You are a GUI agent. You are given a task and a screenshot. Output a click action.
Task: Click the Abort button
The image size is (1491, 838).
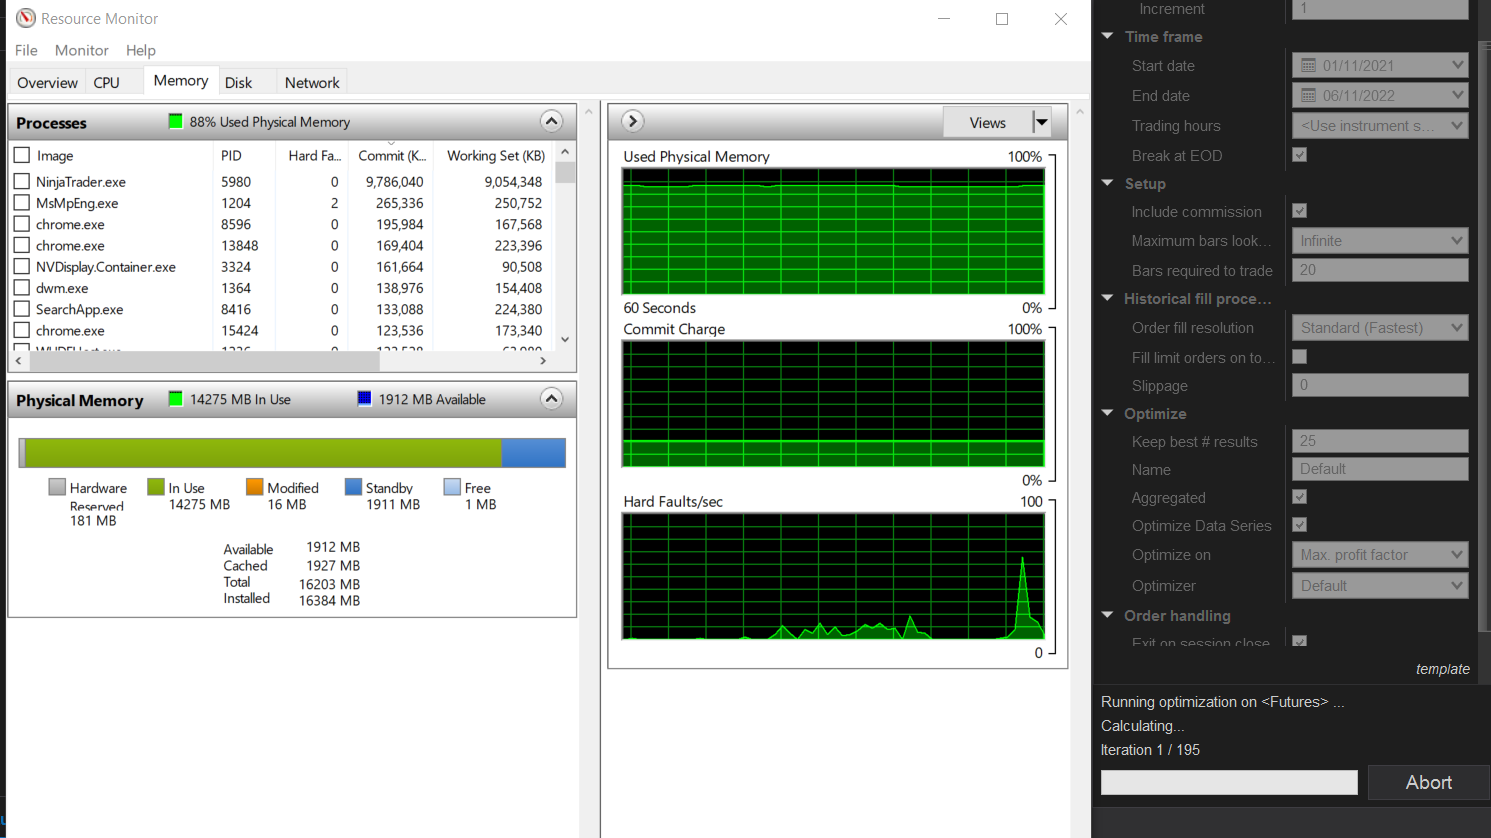point(1428,783)
